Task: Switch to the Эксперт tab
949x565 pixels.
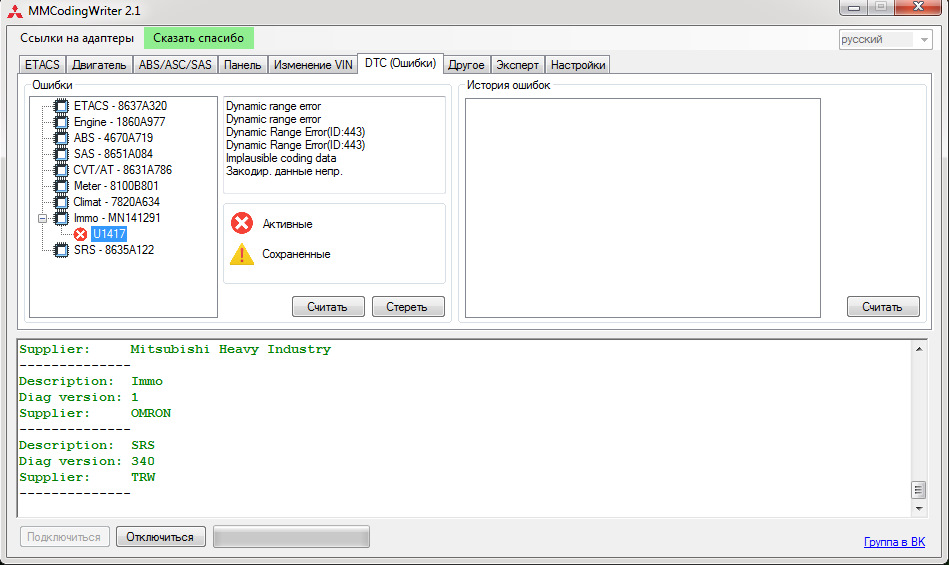Action: click(x=517, y=65)
